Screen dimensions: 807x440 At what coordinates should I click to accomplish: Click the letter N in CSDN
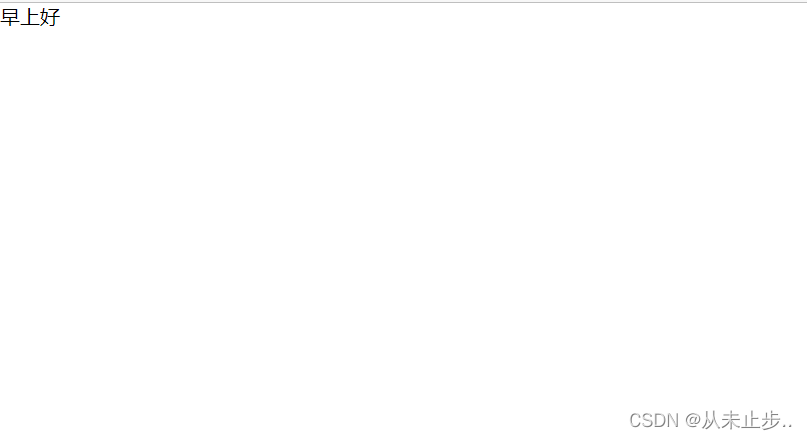coord(673,420)
